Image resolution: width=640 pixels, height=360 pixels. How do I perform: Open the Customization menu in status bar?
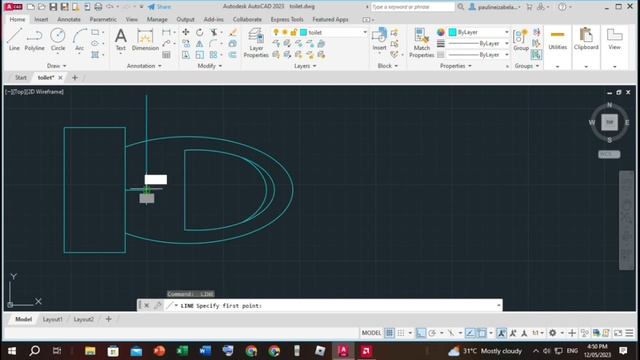point(629,333)
